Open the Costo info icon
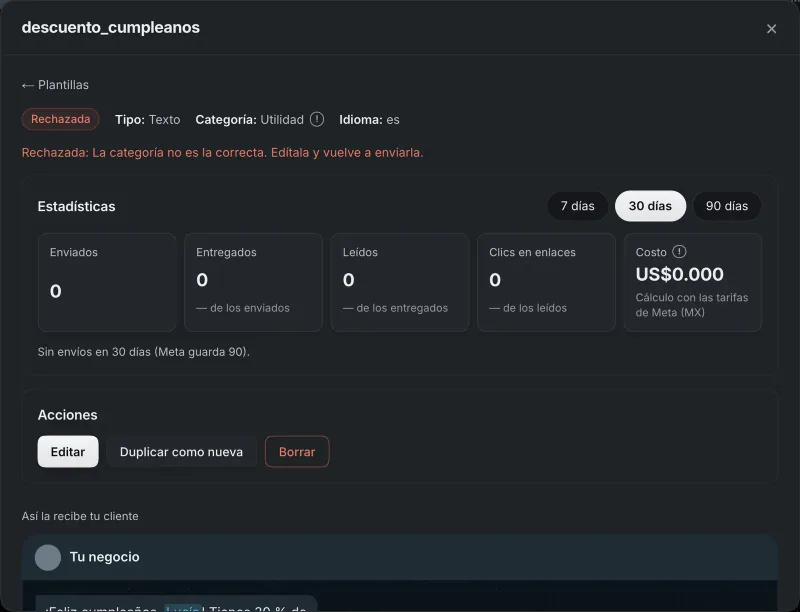Screen dimensions: 800x612 [x=679, y=251]
